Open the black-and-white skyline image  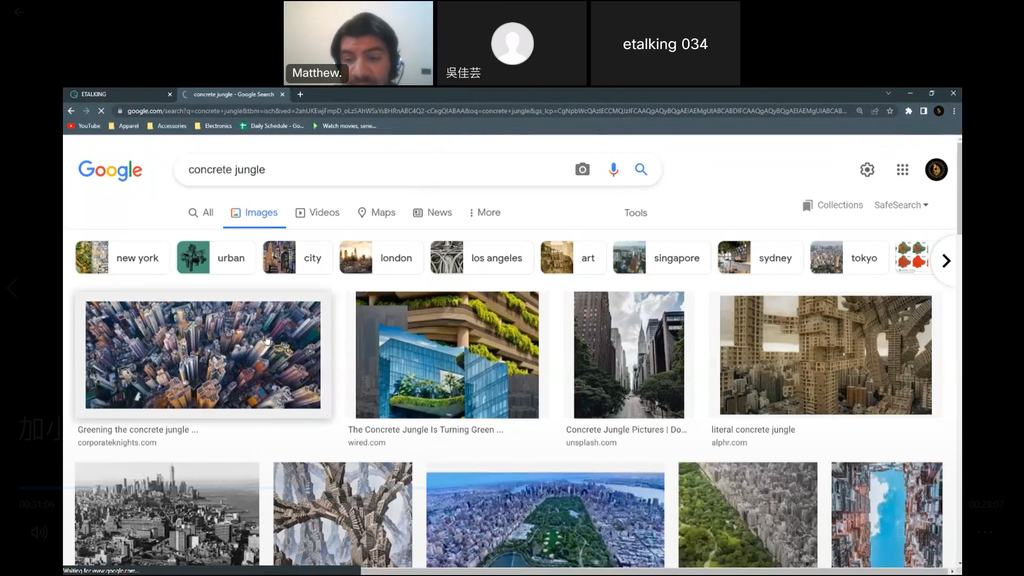pos(167,514)
